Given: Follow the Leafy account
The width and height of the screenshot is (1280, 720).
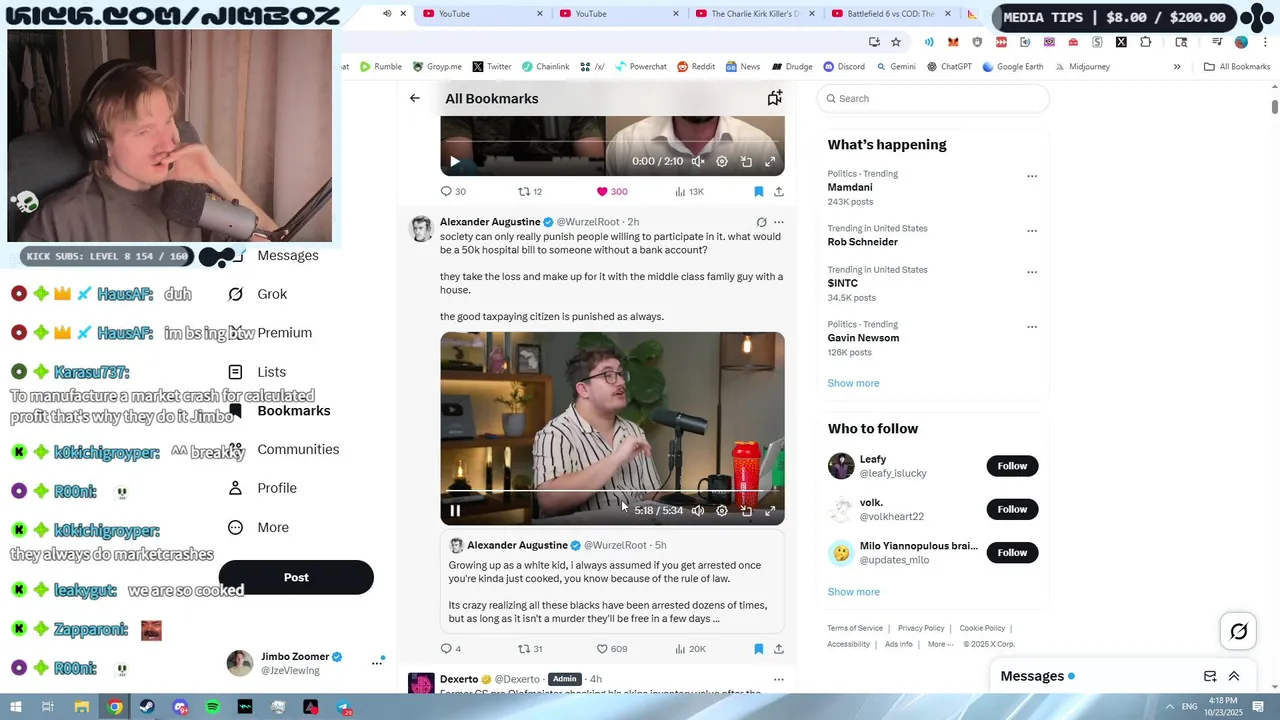Looking at the screenshot, I should coord(1012,466).
